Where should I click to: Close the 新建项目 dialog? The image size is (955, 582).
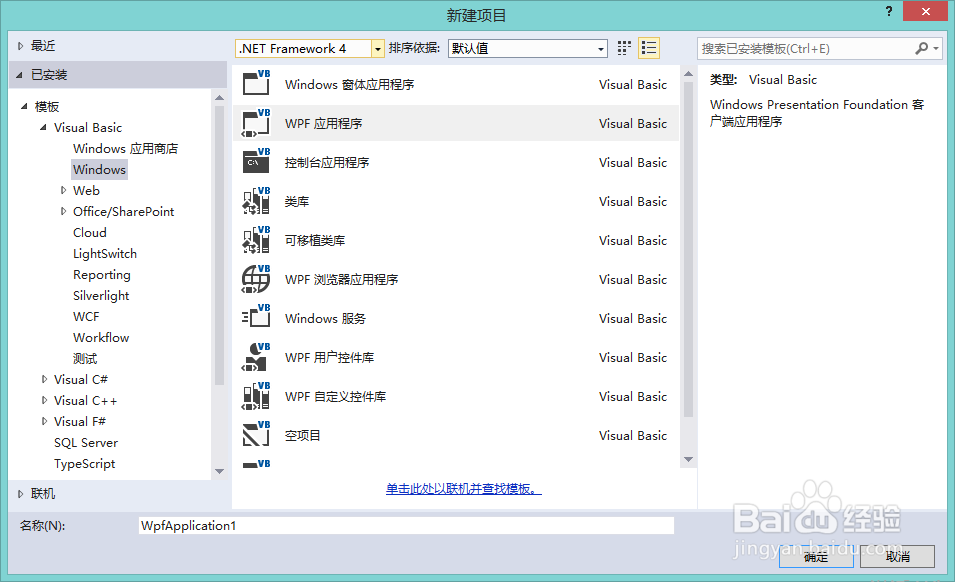[925, 12]
